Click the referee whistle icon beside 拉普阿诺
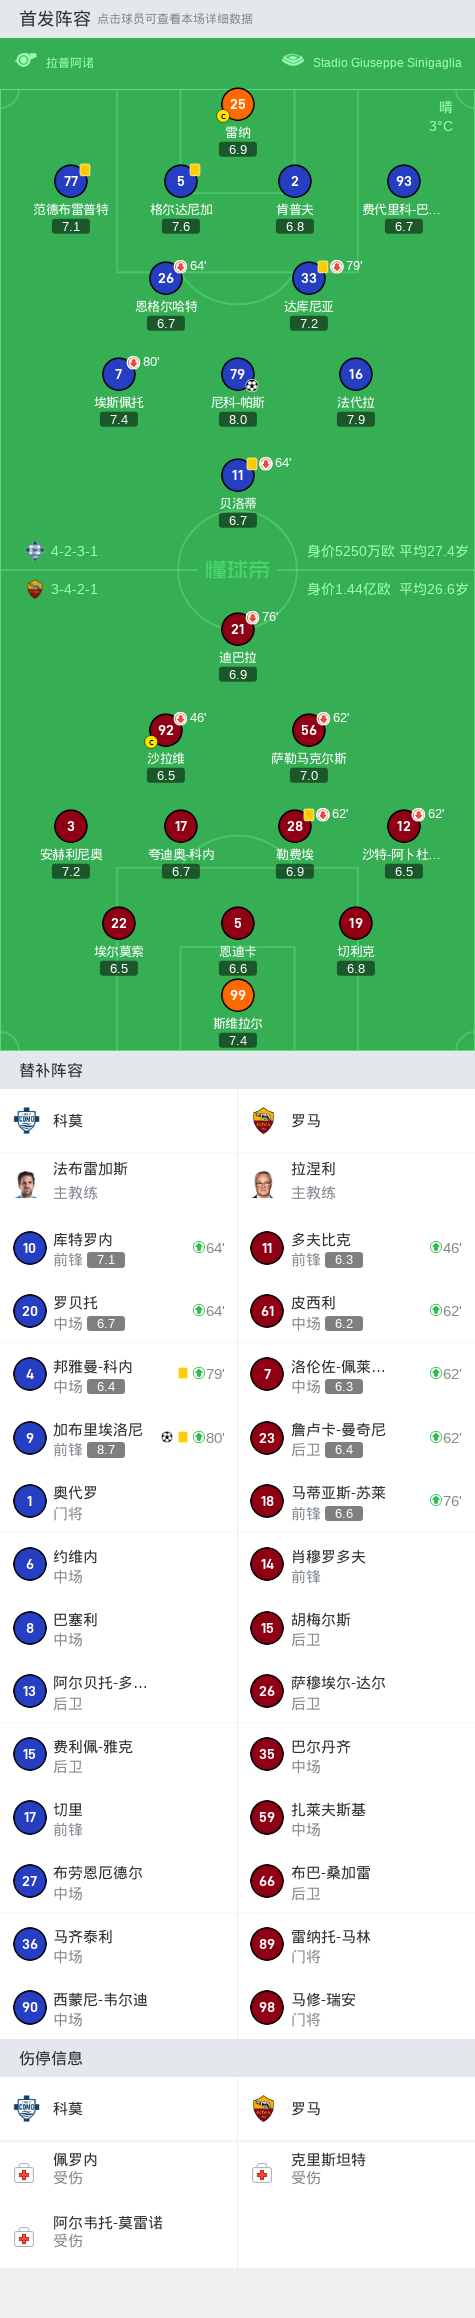The image size is (475, 2318). [26, 61]
